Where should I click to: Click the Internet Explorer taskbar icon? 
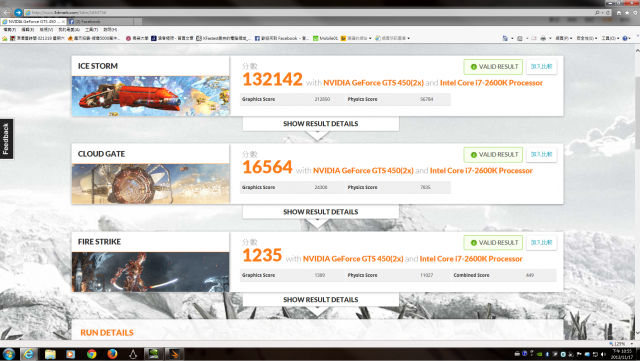[28, 354]
